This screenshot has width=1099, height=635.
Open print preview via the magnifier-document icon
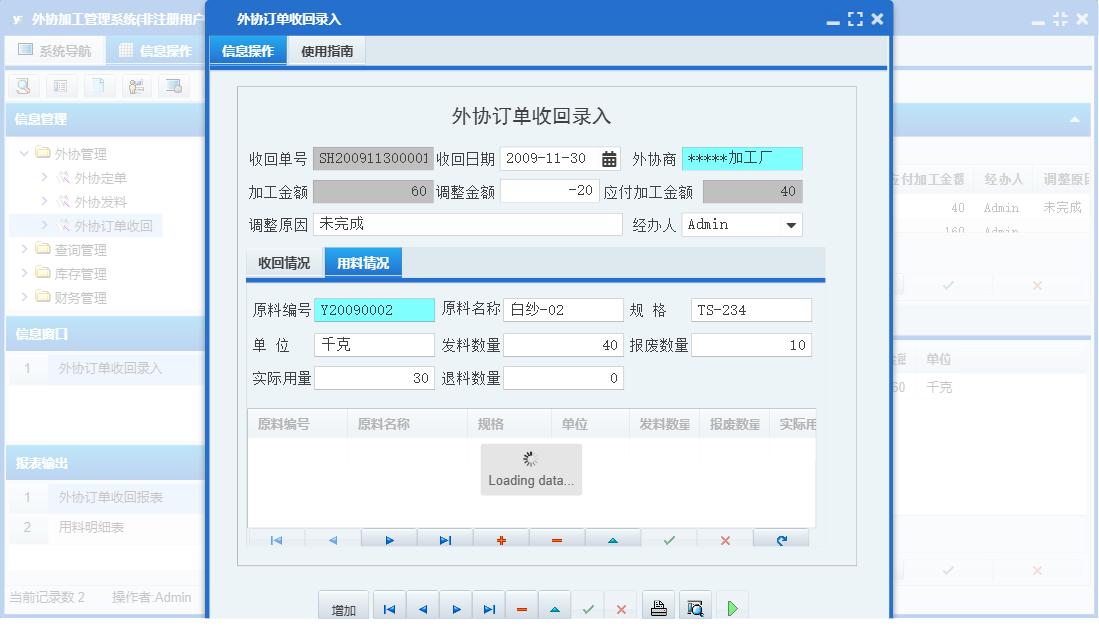click(694, 605)
